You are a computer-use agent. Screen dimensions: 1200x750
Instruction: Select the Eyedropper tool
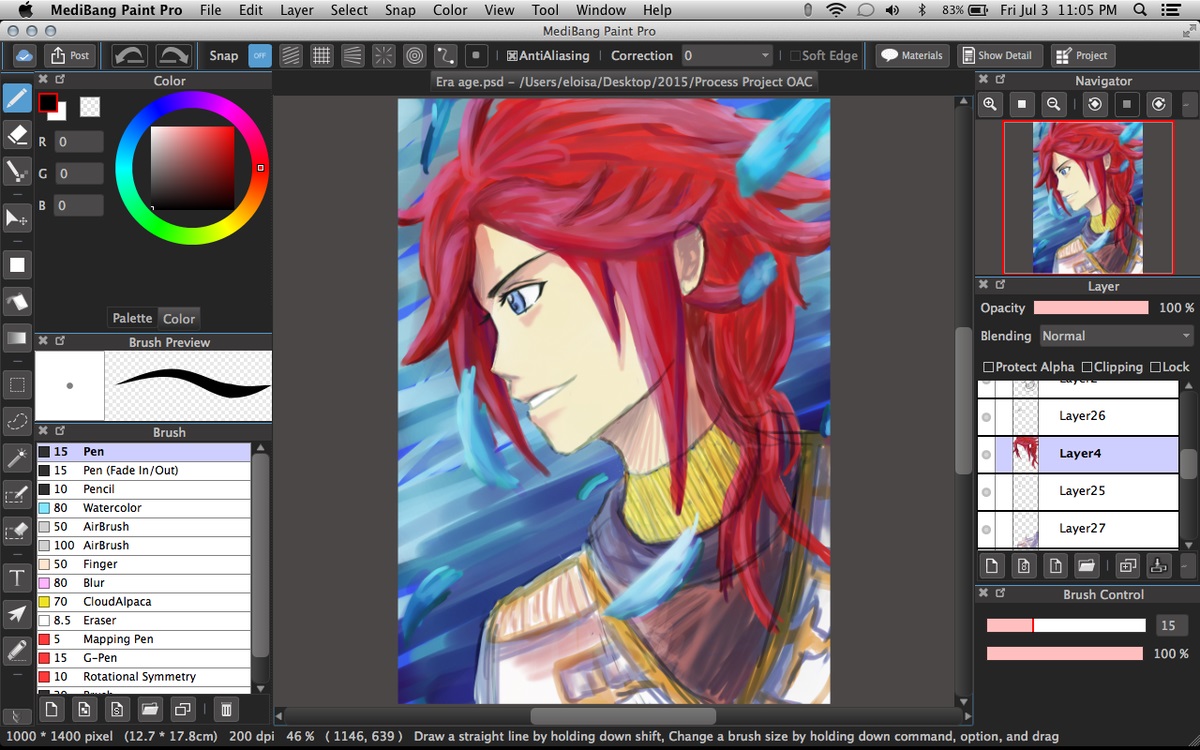tap(17, 651)
